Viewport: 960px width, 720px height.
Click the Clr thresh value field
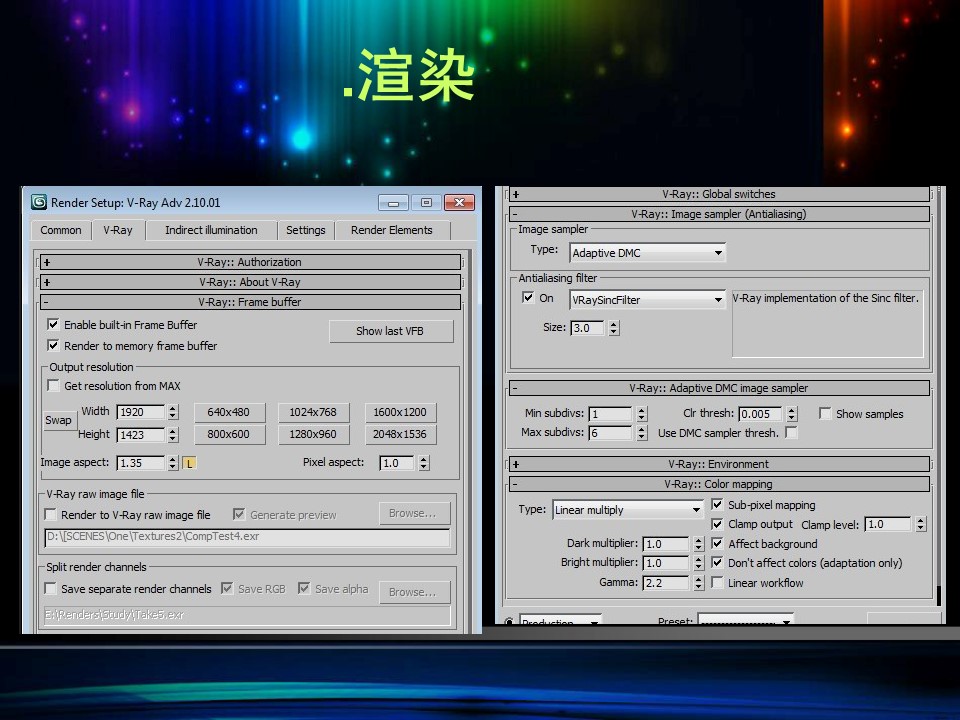pos(760,414)
